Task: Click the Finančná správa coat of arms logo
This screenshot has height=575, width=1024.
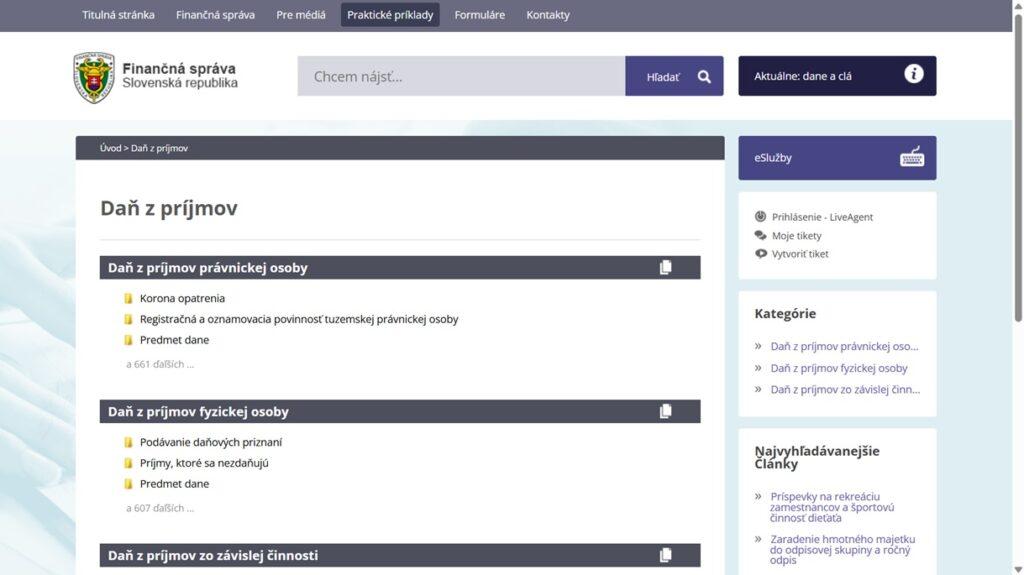Action: 94,77
